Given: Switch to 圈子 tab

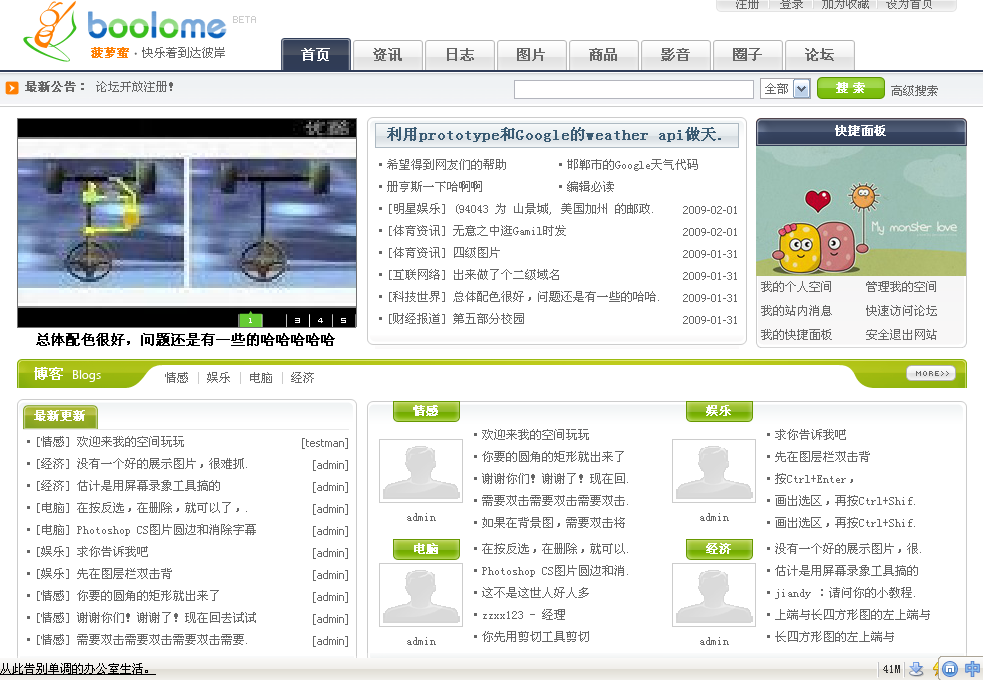Looking at the screenshot, I should point(747,55).
